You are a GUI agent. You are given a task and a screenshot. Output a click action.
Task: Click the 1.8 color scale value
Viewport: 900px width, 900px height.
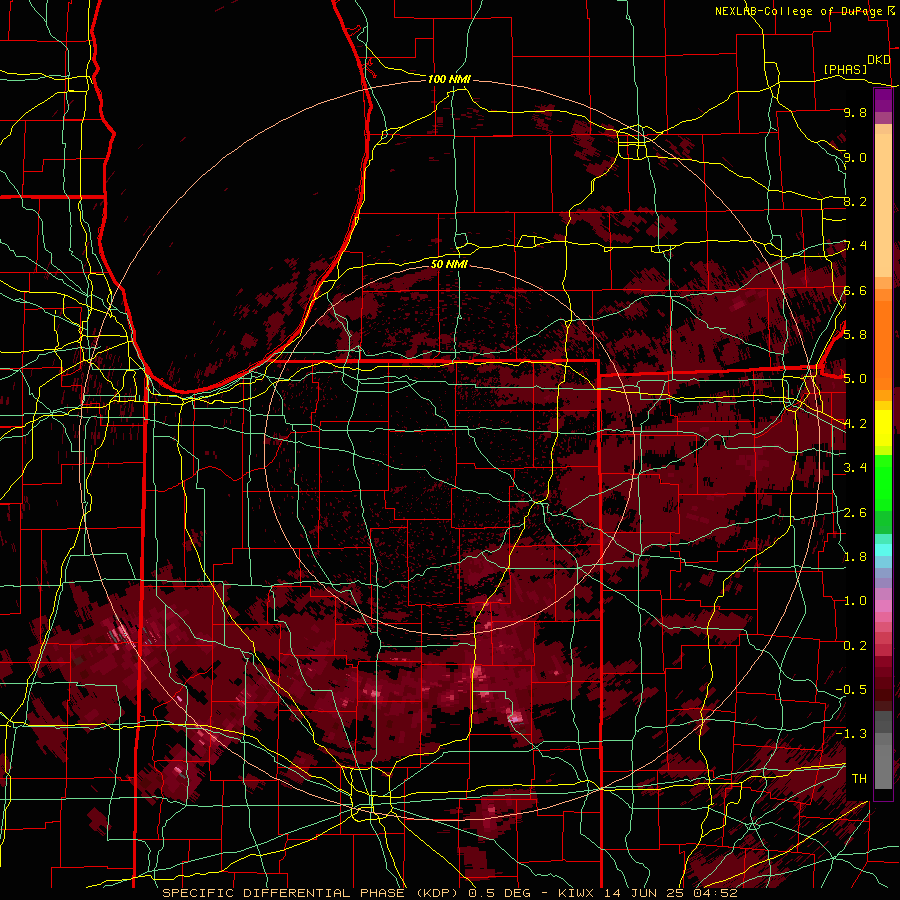855,557
